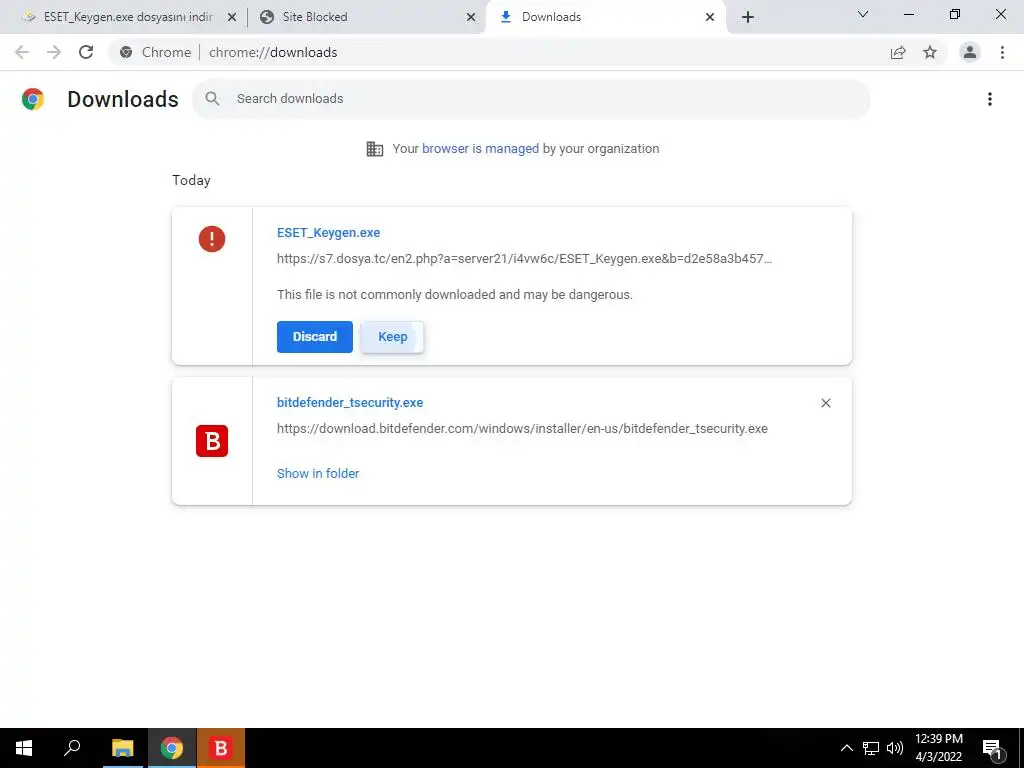
Task: Open the Action Center notifications icon
Action: coord(993,748)
